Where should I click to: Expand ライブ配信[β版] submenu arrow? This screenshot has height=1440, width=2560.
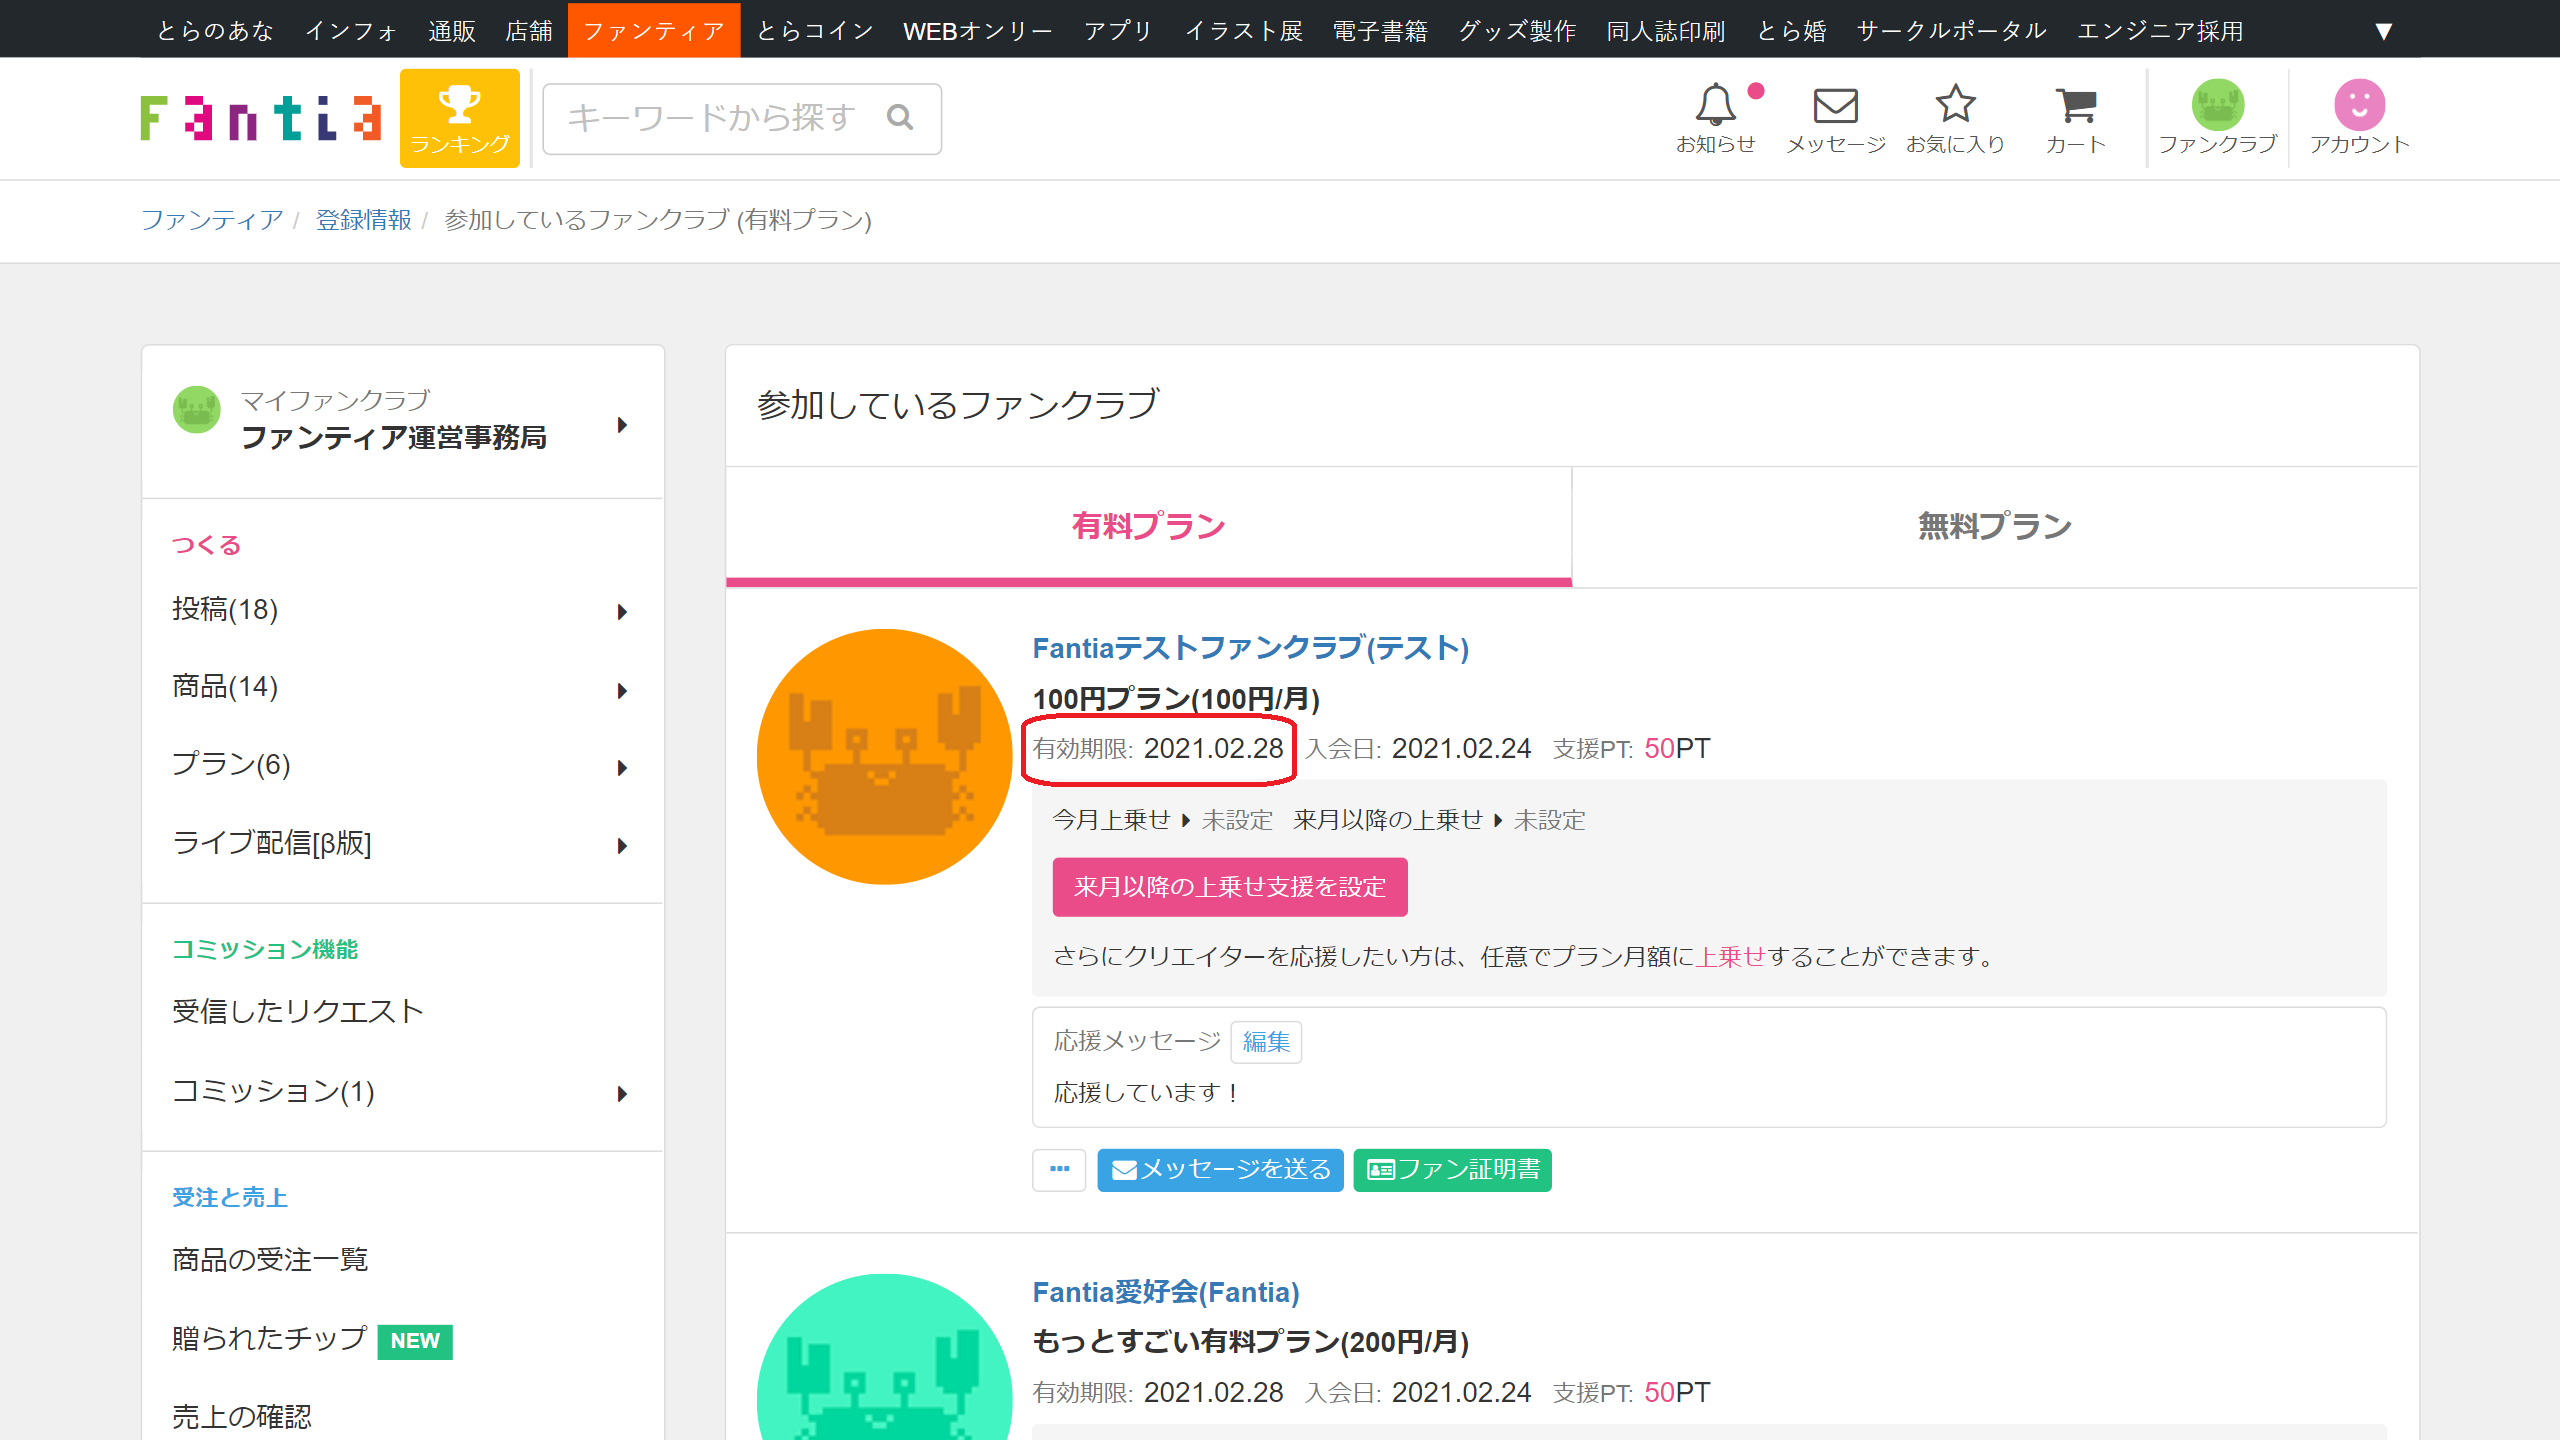[622, 846]
